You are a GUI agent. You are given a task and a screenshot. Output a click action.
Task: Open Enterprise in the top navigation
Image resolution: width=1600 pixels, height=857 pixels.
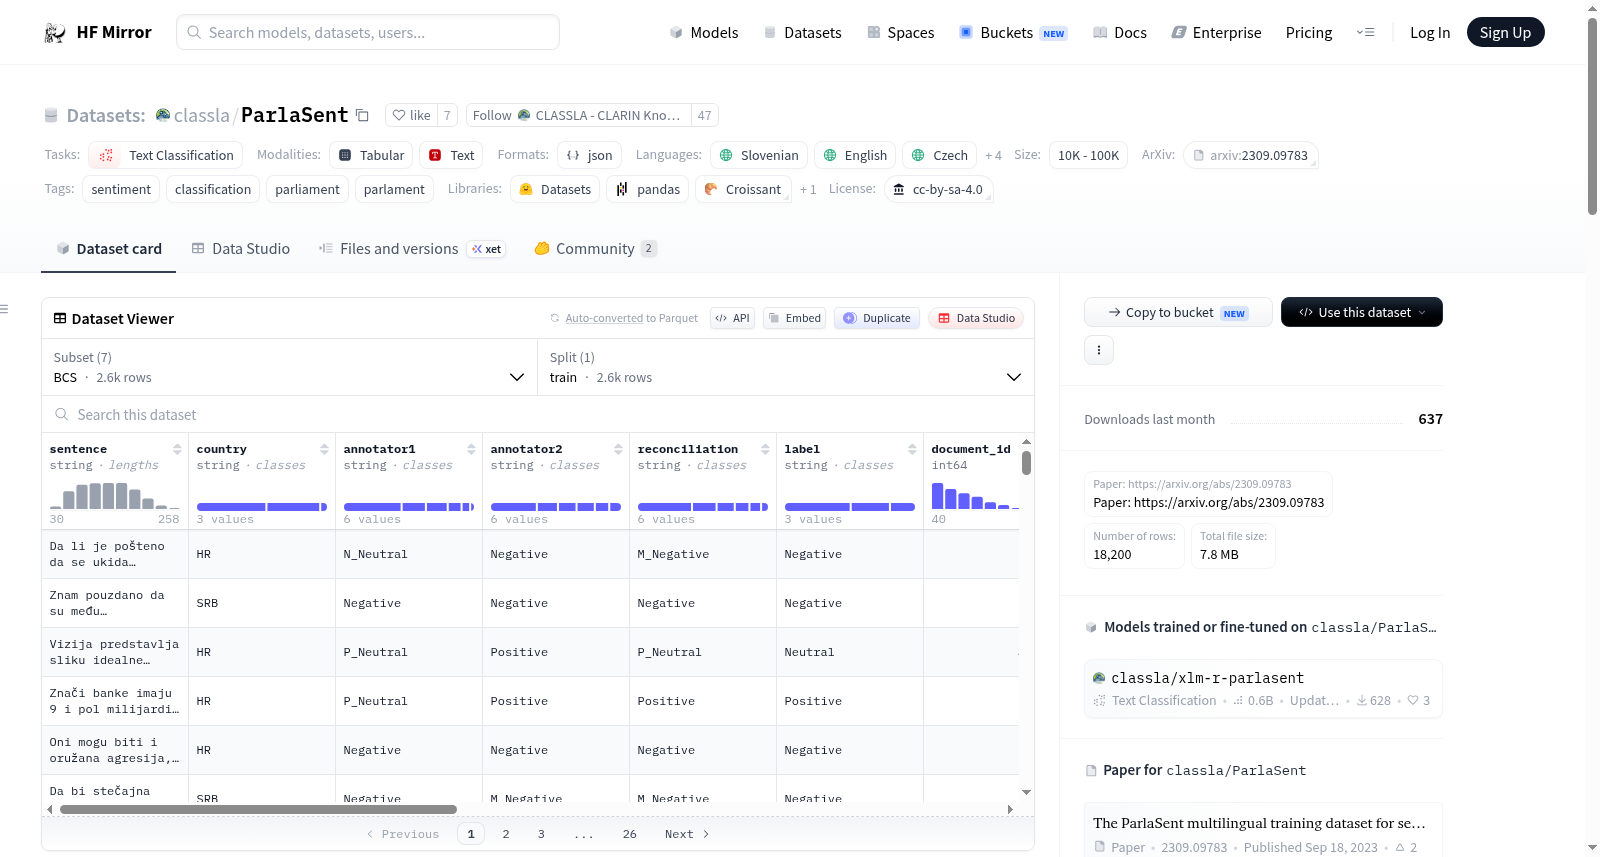point(1217,33)
